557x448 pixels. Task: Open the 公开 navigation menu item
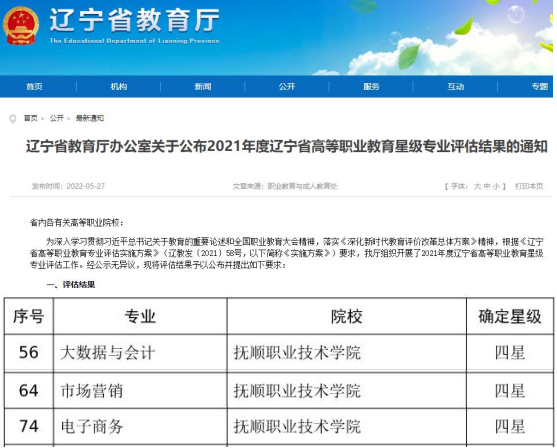pos(287,86)
